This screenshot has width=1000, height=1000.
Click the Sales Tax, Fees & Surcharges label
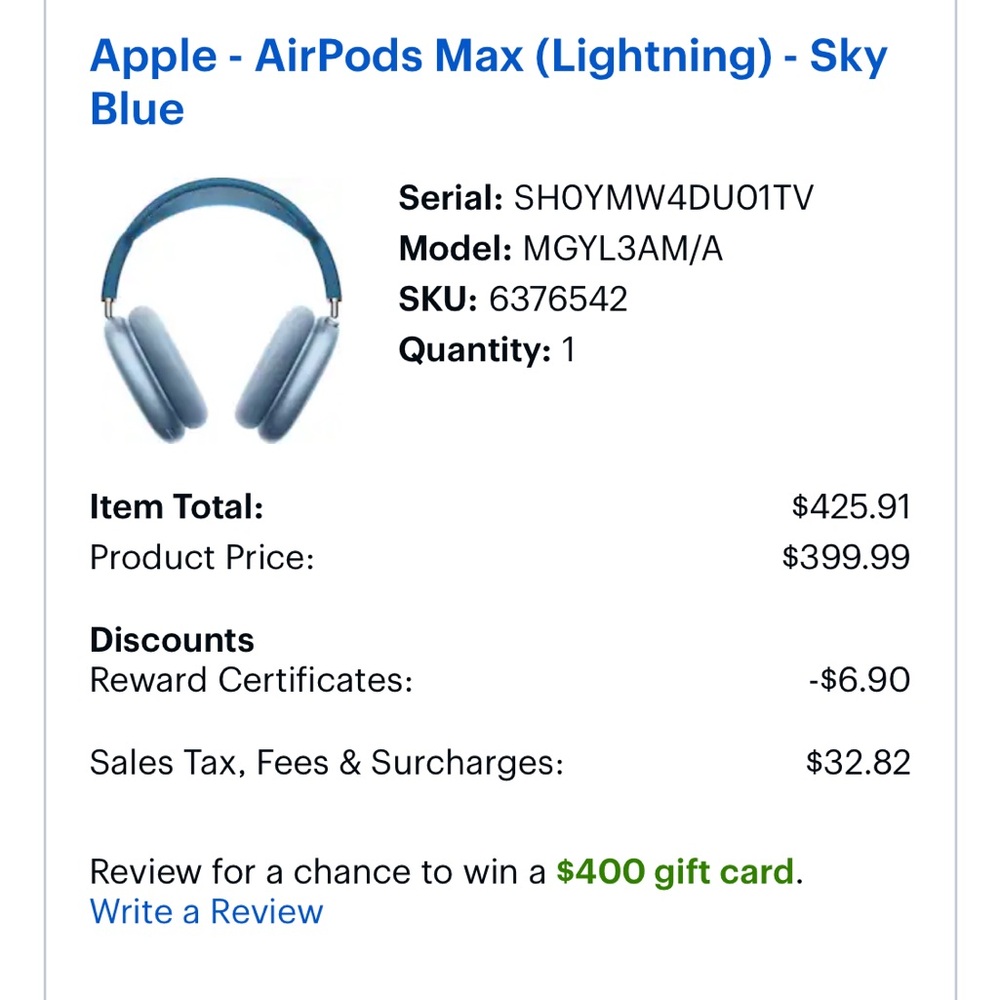point(326,762)
